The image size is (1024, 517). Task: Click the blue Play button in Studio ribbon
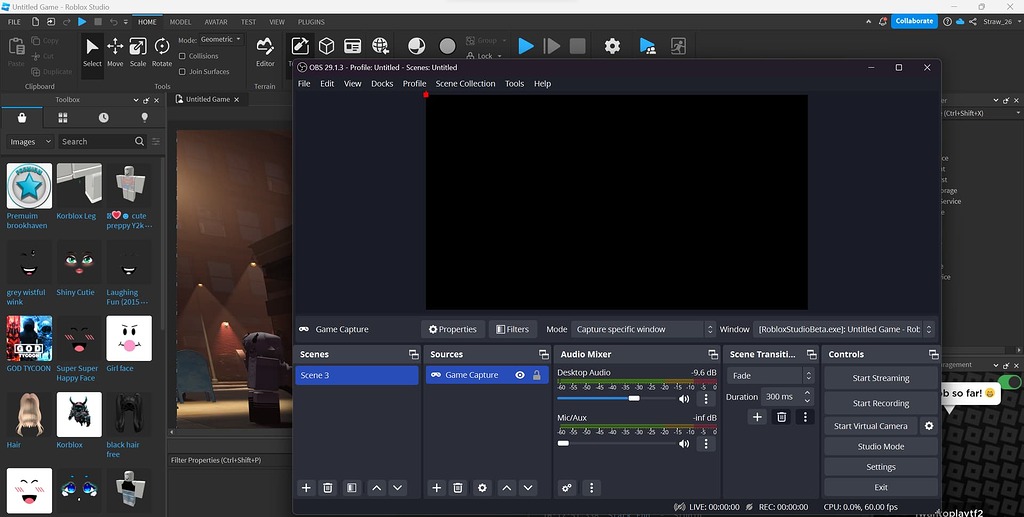526,46
